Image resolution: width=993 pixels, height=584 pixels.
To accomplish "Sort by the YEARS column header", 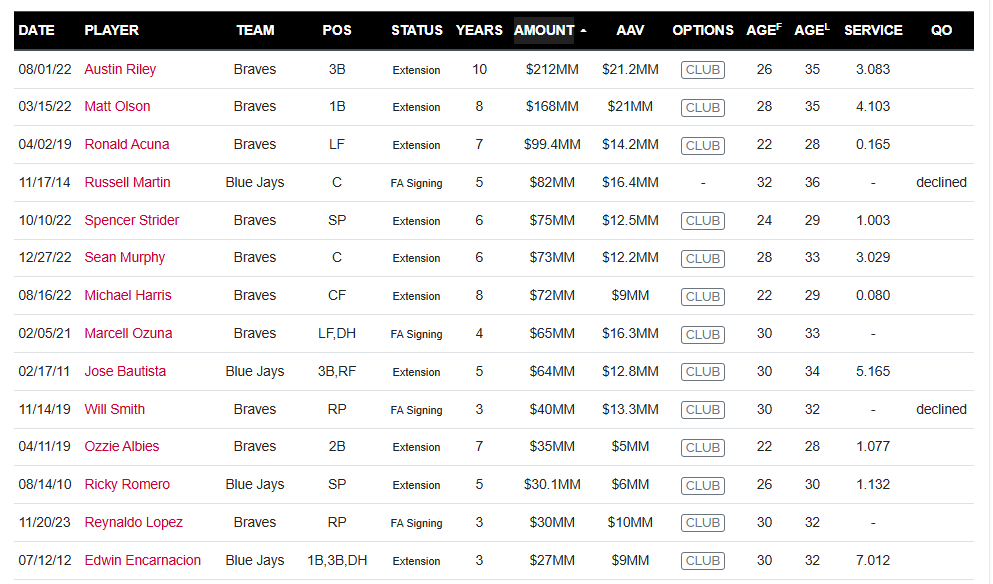I will tap(479, 31).
